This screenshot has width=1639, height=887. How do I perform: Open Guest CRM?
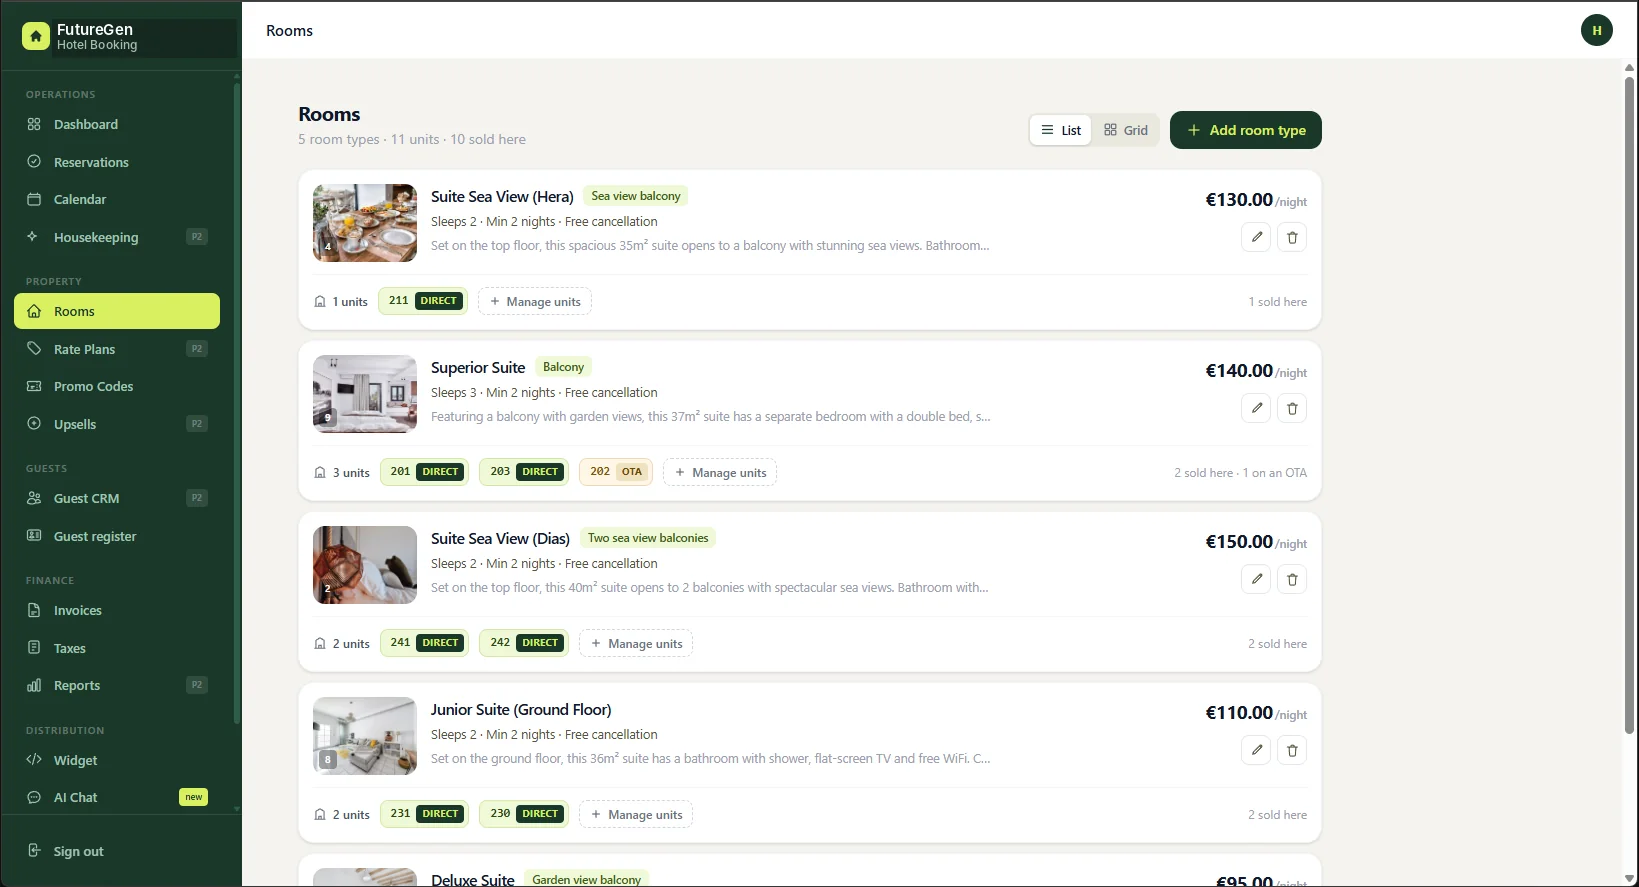pyautogui.click(x=117, y=498)
